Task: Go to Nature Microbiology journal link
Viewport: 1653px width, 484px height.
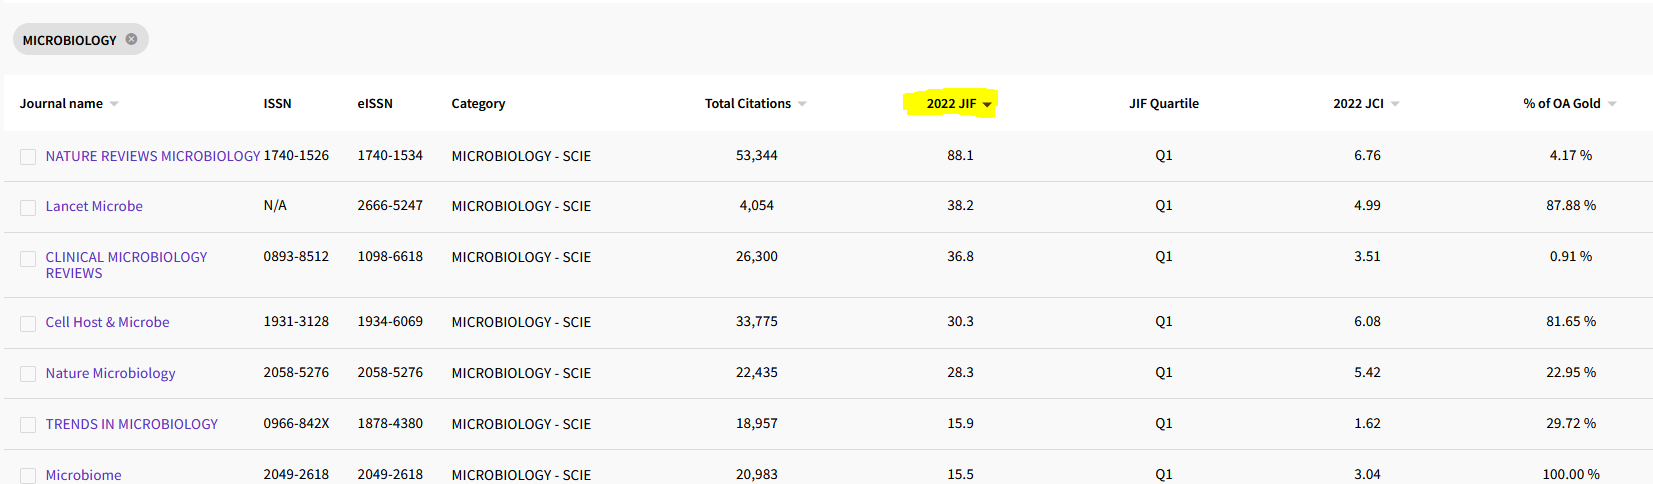Action: click(x=110, y=373)
